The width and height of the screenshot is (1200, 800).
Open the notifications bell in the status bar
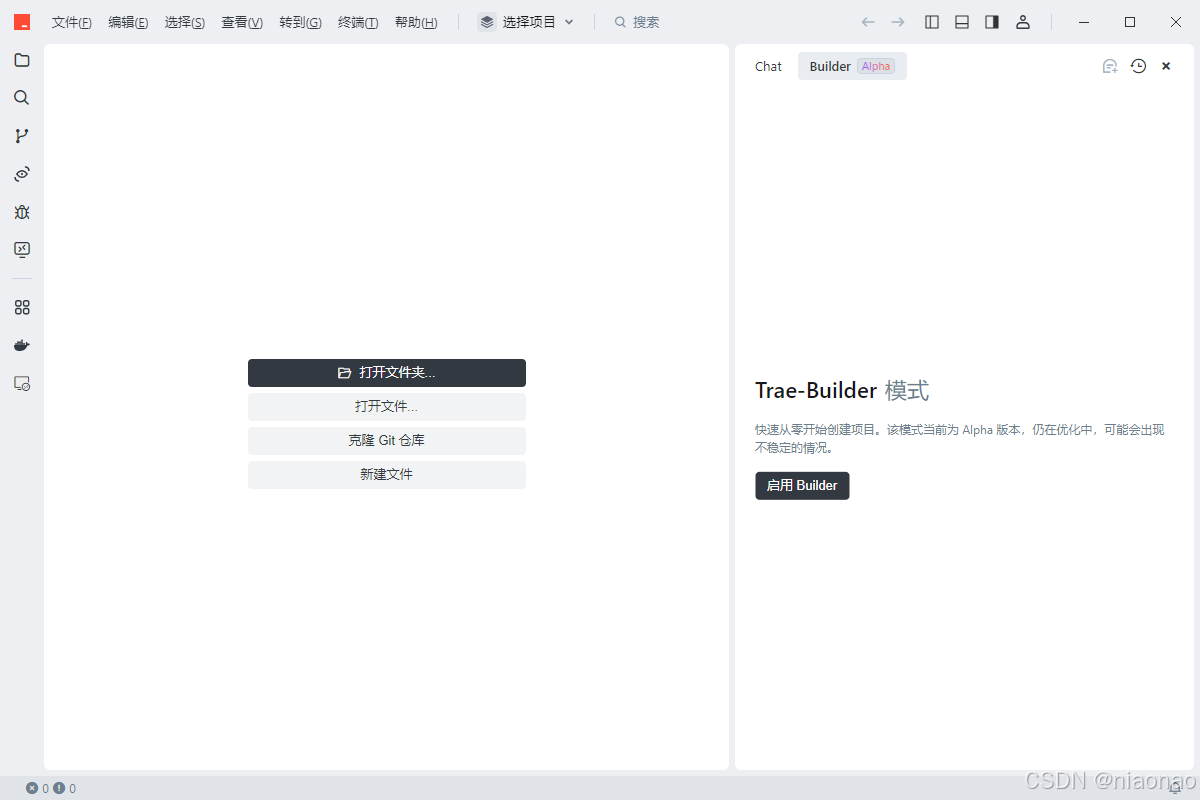click(x=1175, y=788)
